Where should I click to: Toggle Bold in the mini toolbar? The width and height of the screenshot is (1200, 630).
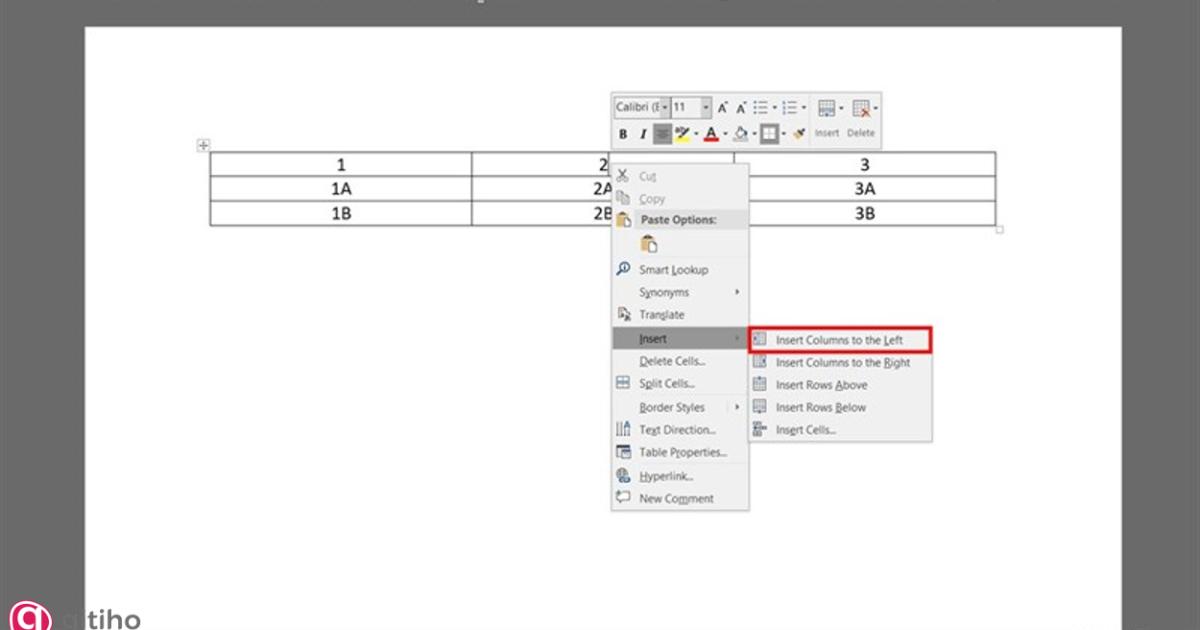pyautogui.click(x=623, y=134)
